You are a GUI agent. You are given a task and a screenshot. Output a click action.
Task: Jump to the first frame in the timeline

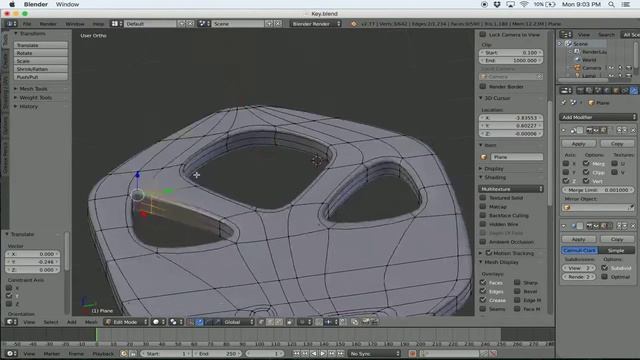tap(296, 353)
